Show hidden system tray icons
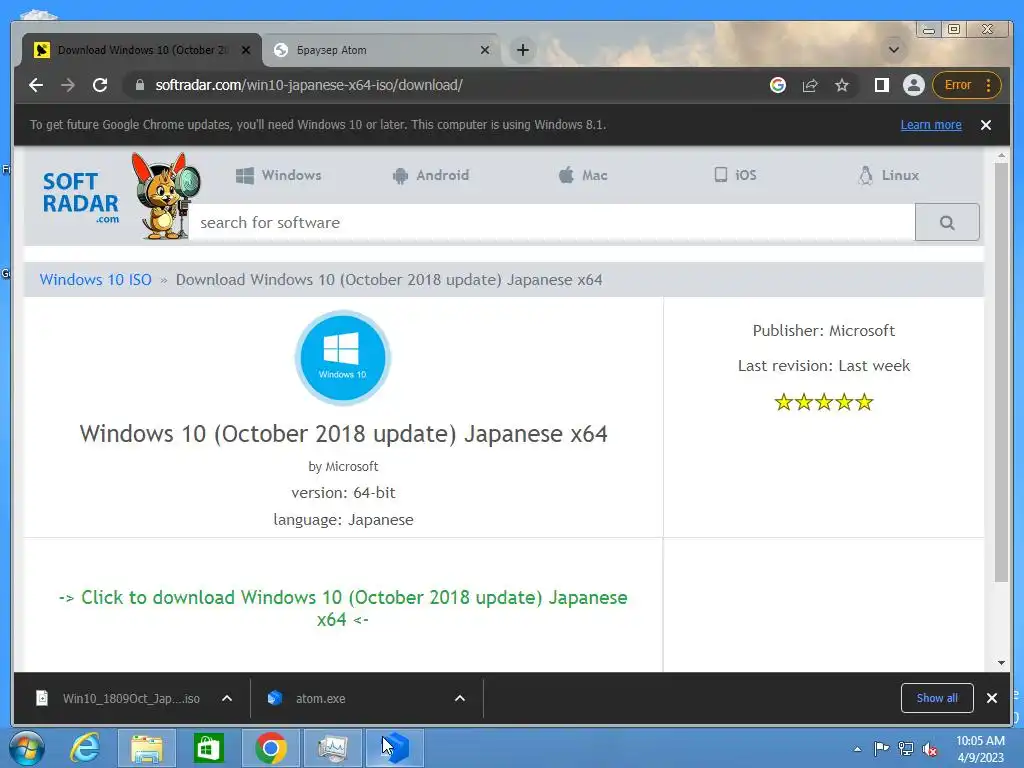The height and width of the screenshot is (768, 1024). (857, 749)
